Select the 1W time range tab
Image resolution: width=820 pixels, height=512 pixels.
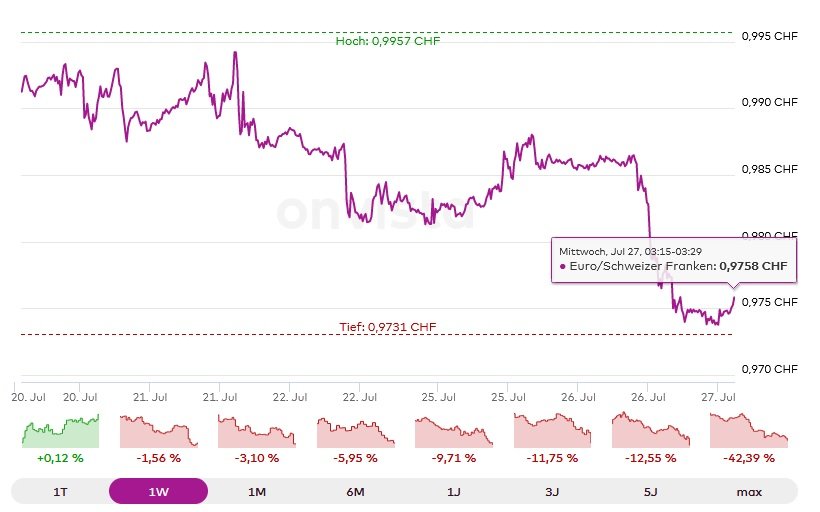point(158,491)
